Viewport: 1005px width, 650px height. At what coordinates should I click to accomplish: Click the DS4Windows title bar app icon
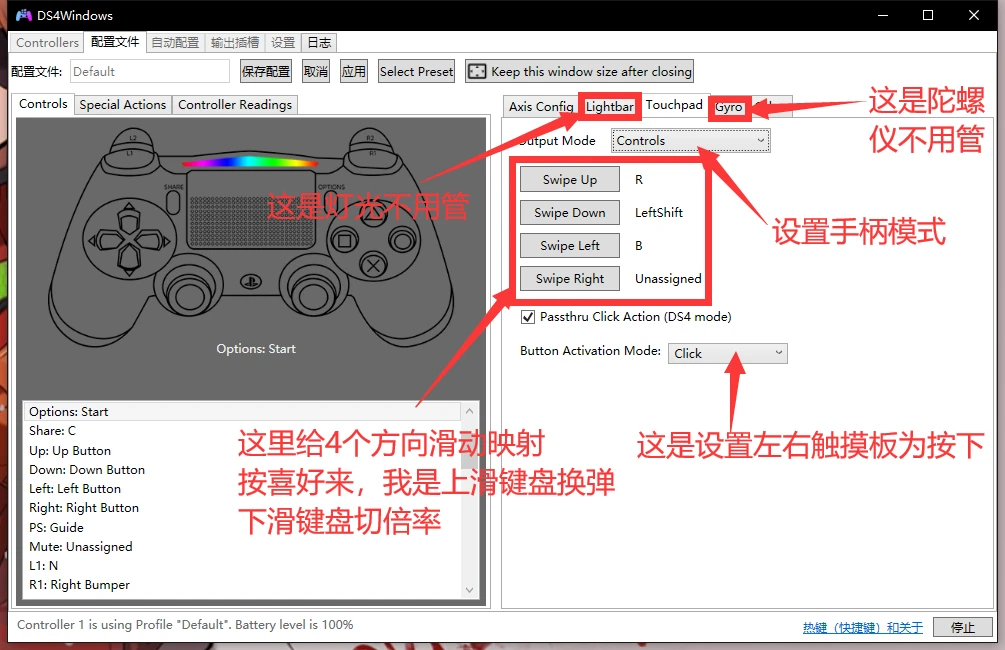tap(24, 15)
